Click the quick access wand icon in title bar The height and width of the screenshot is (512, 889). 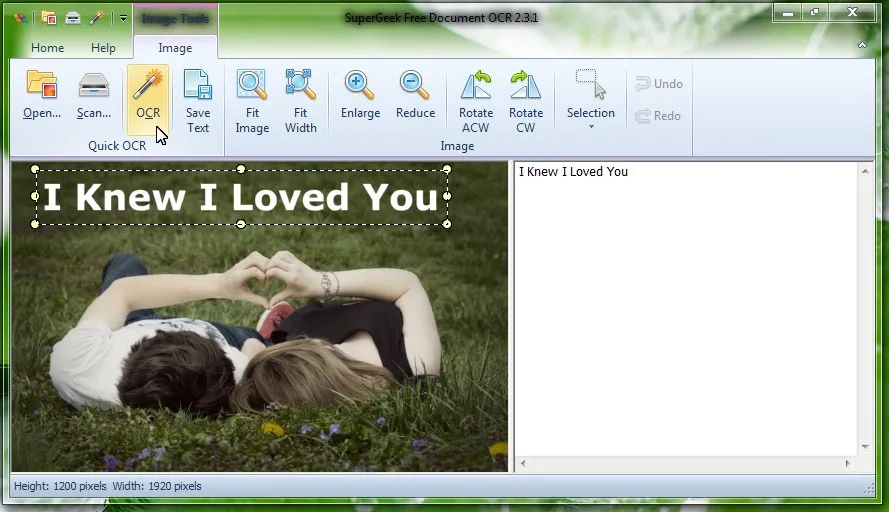point(97,18)
